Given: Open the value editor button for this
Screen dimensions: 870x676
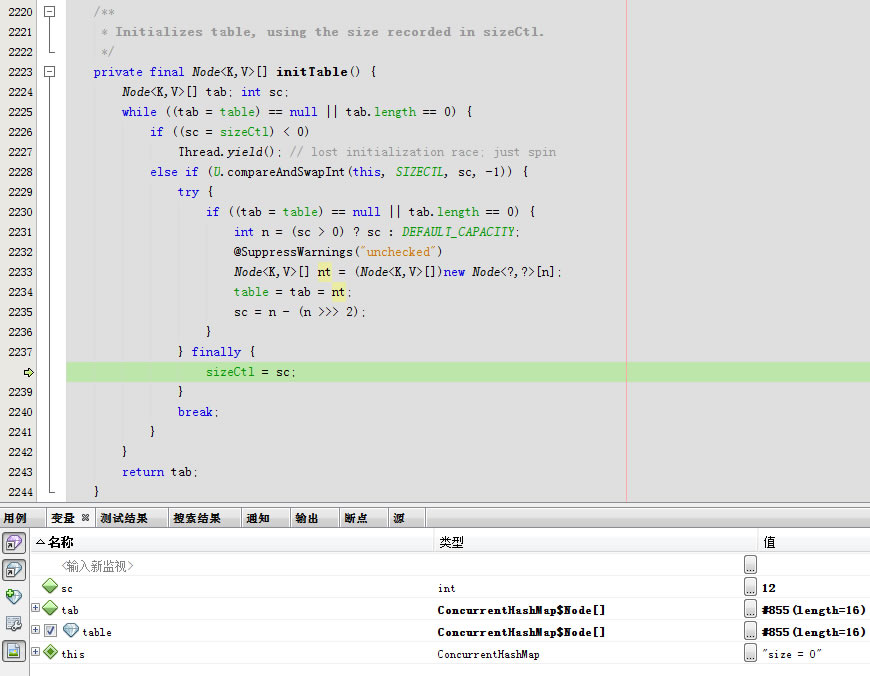Looking at the screenshot, I should 750,653.
